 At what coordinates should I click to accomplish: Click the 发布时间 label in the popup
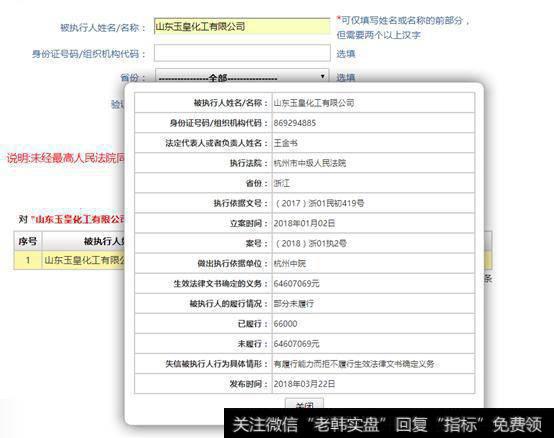[x=248, y=384]
